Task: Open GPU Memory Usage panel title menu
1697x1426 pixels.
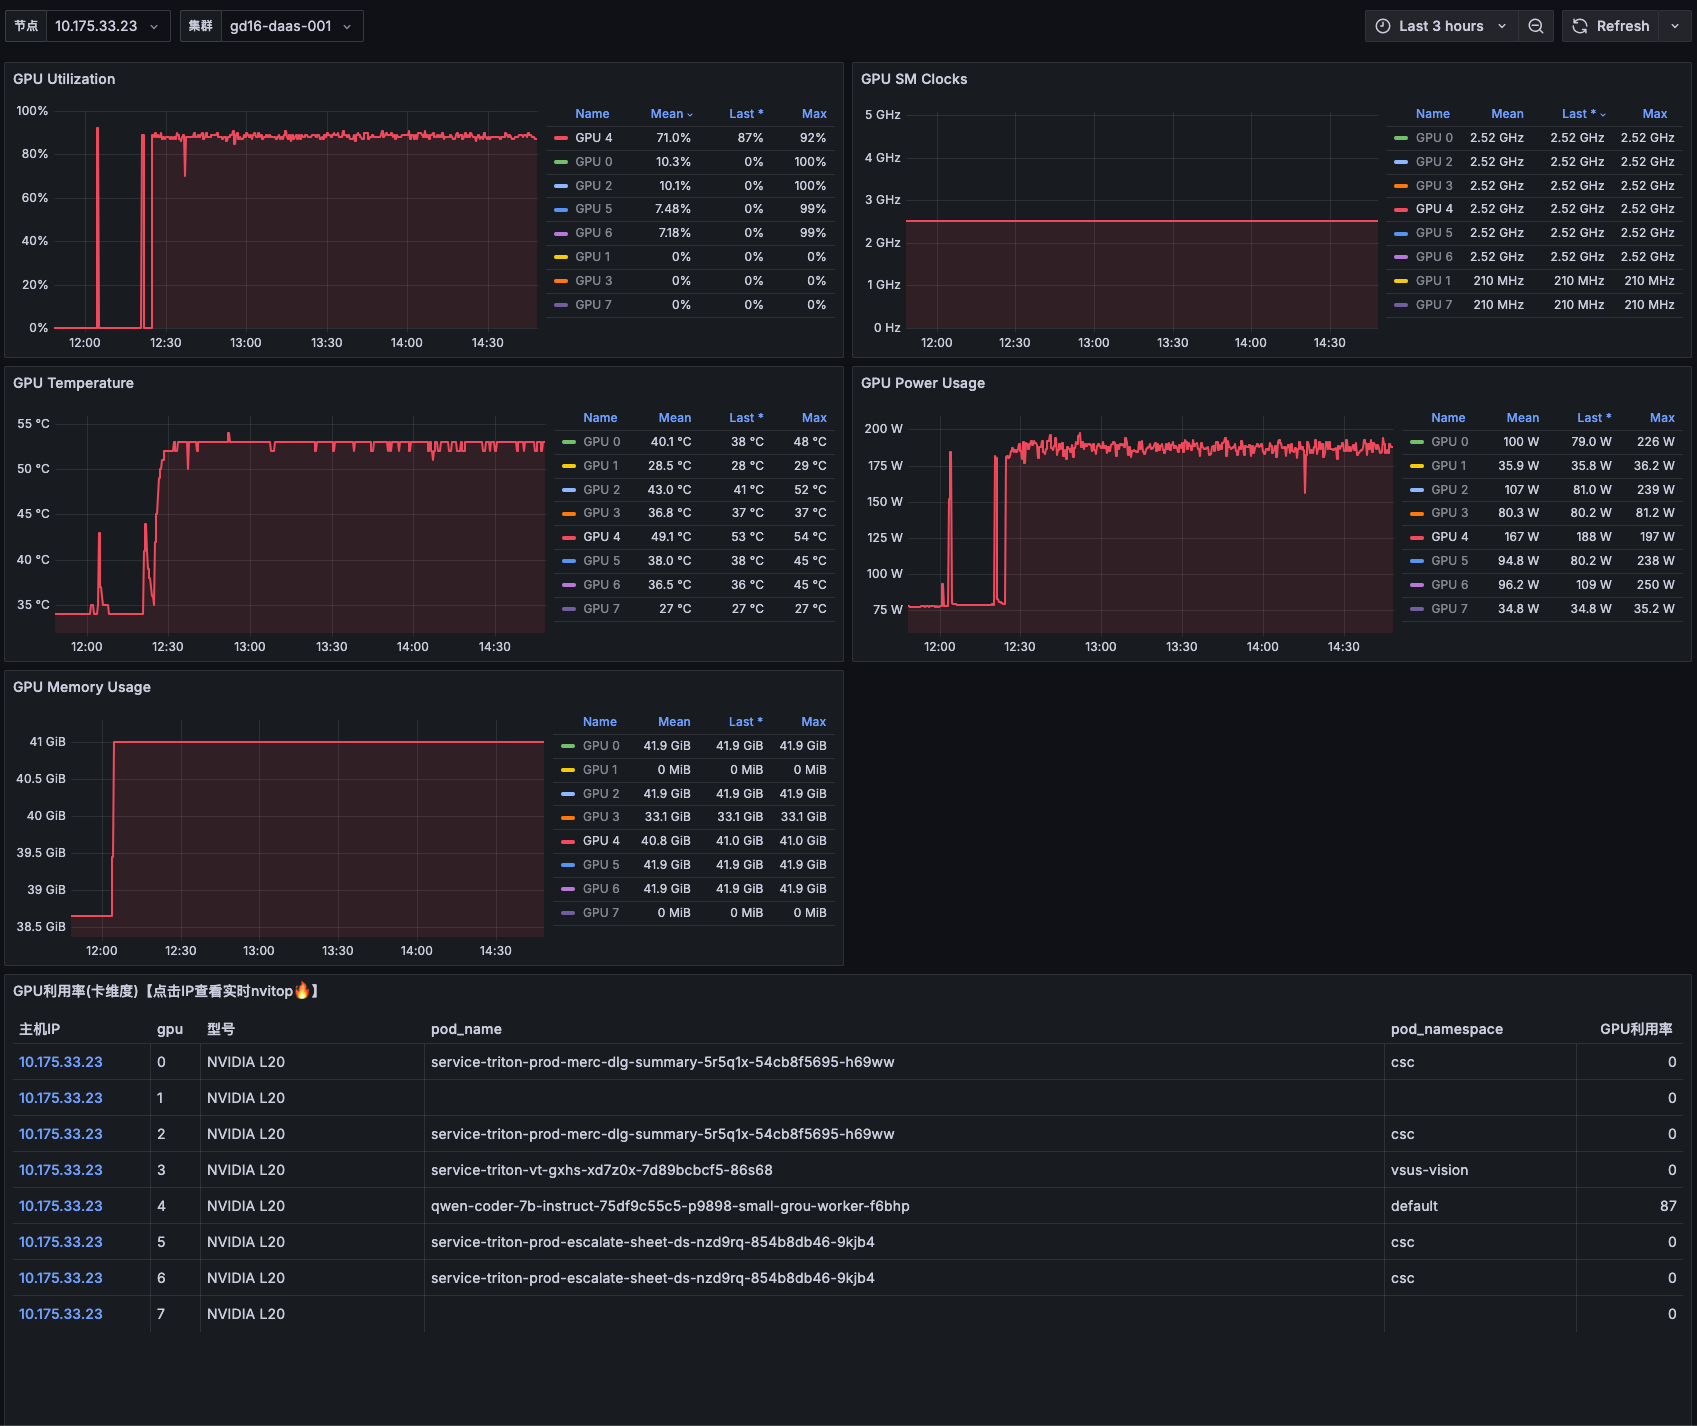Action: coord(82,687)
